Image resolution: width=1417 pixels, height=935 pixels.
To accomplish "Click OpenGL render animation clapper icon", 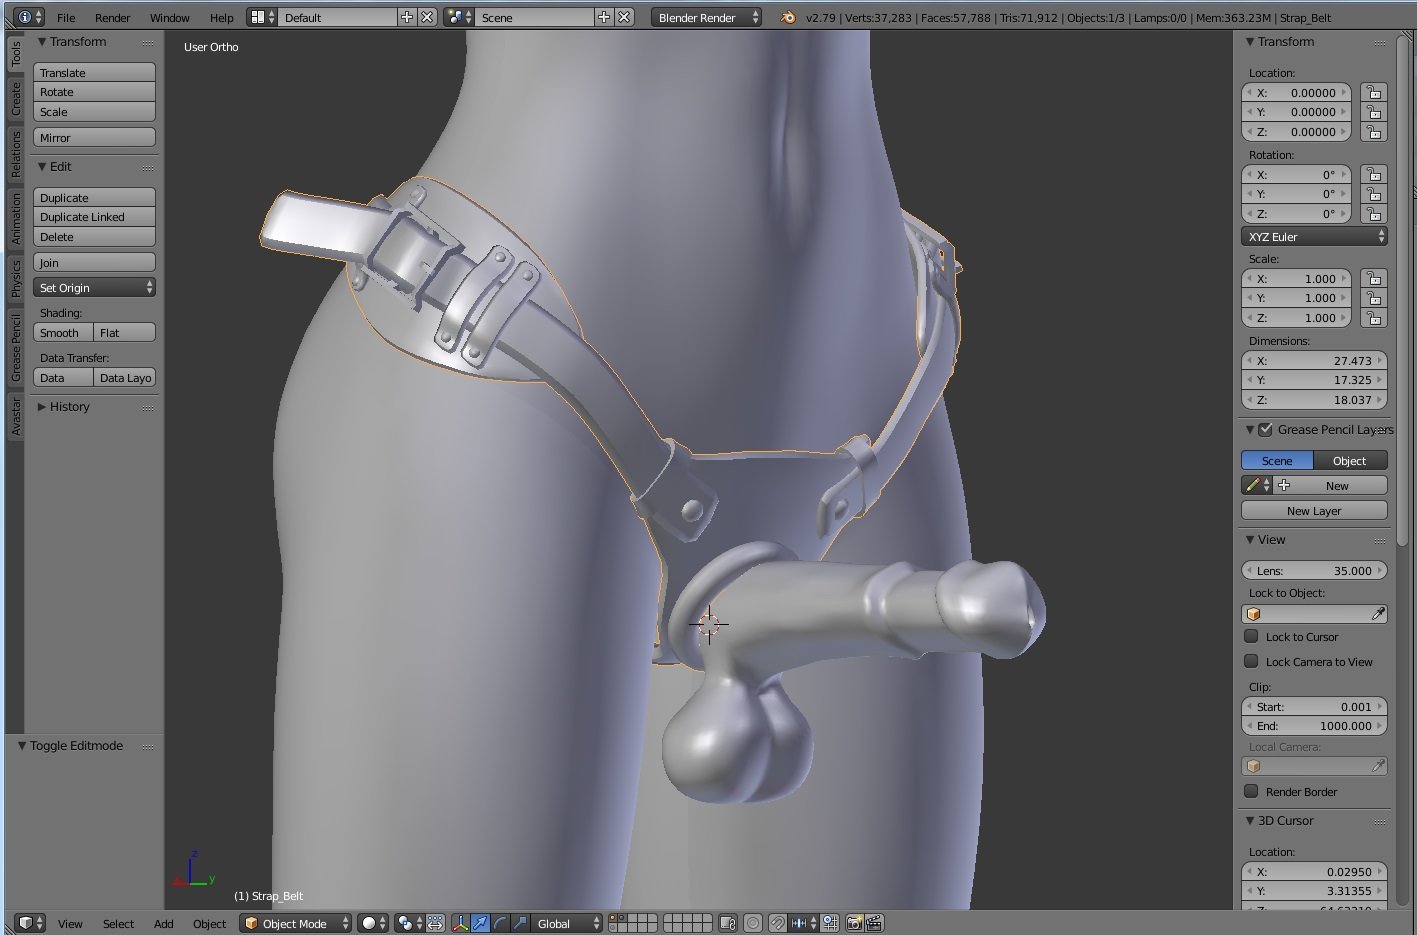I will click(874, 923).
